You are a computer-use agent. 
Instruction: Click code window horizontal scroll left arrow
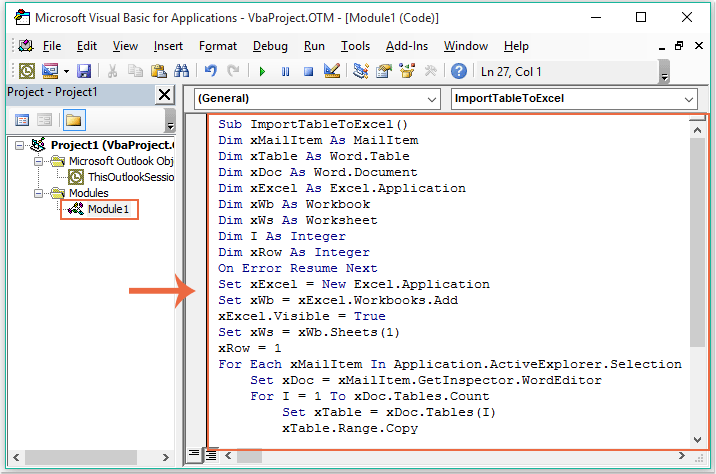(x=228, y=455)
